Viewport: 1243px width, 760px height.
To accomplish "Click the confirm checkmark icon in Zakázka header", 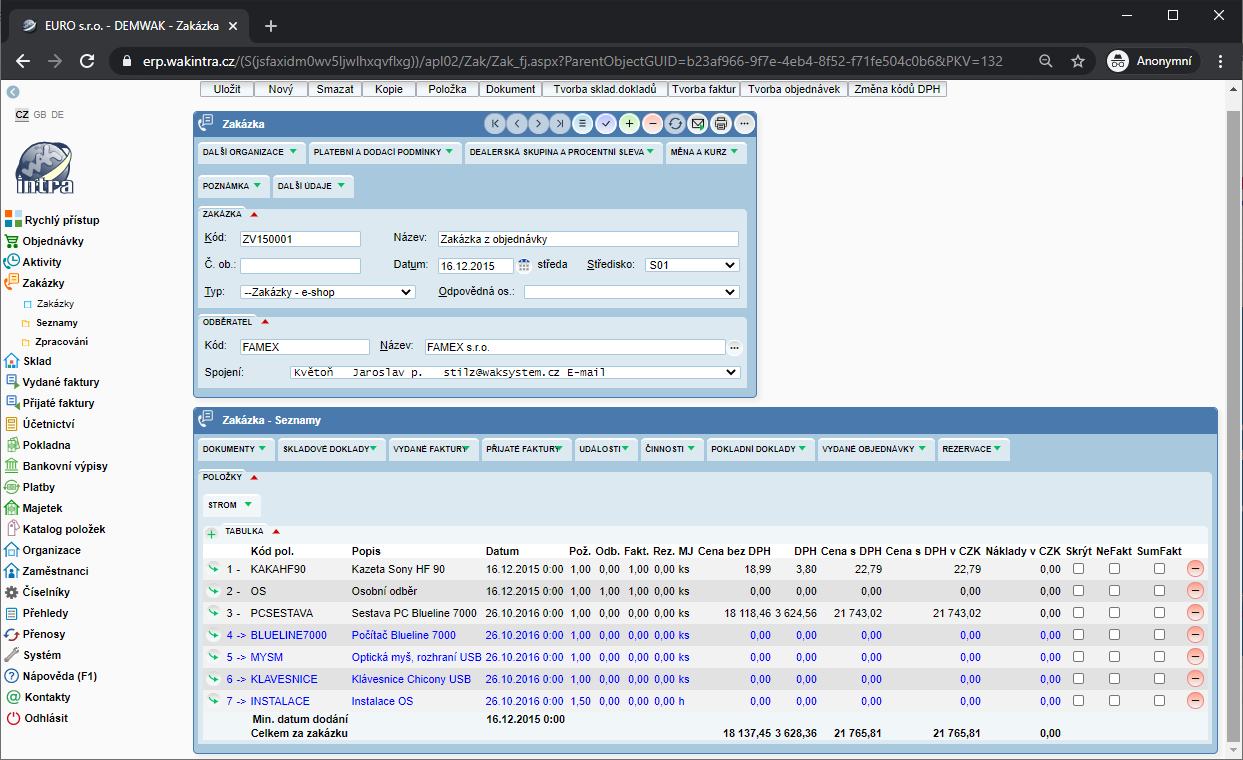I will (x=606, y=124).
